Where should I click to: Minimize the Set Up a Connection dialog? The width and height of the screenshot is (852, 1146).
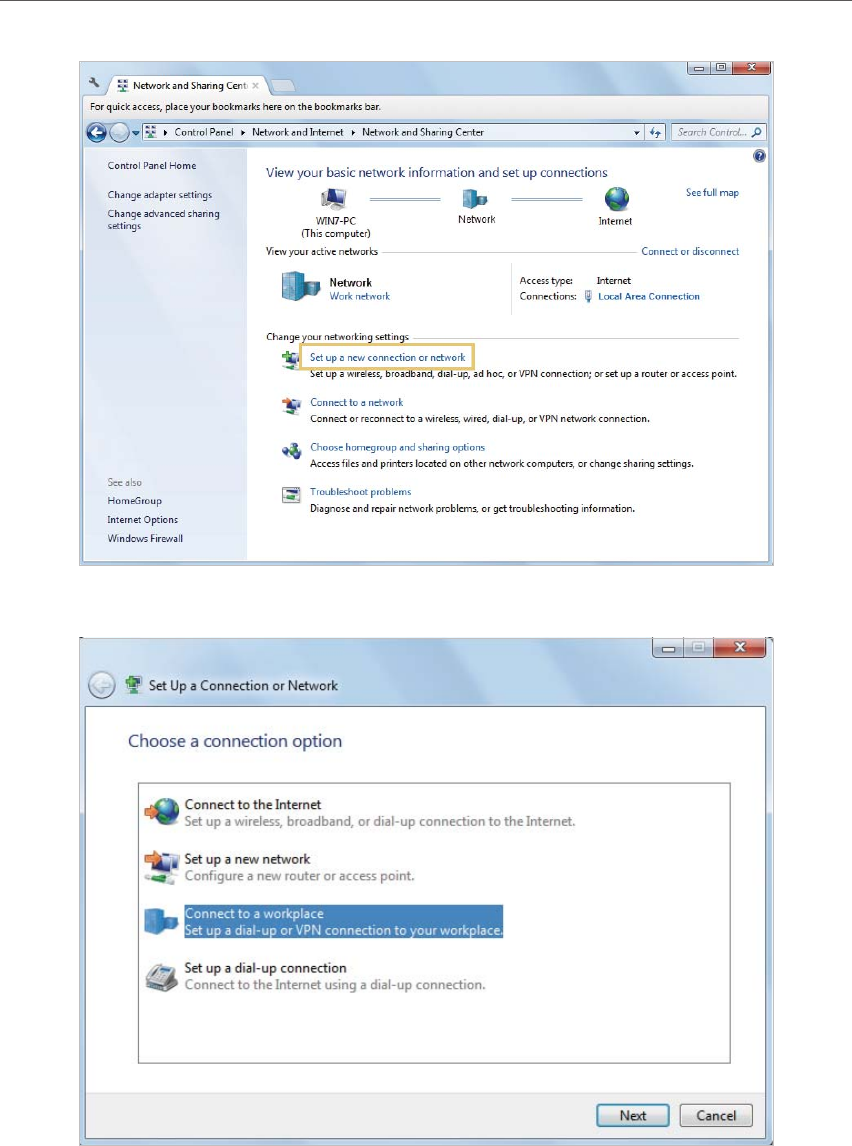click(x=668, y=648)
